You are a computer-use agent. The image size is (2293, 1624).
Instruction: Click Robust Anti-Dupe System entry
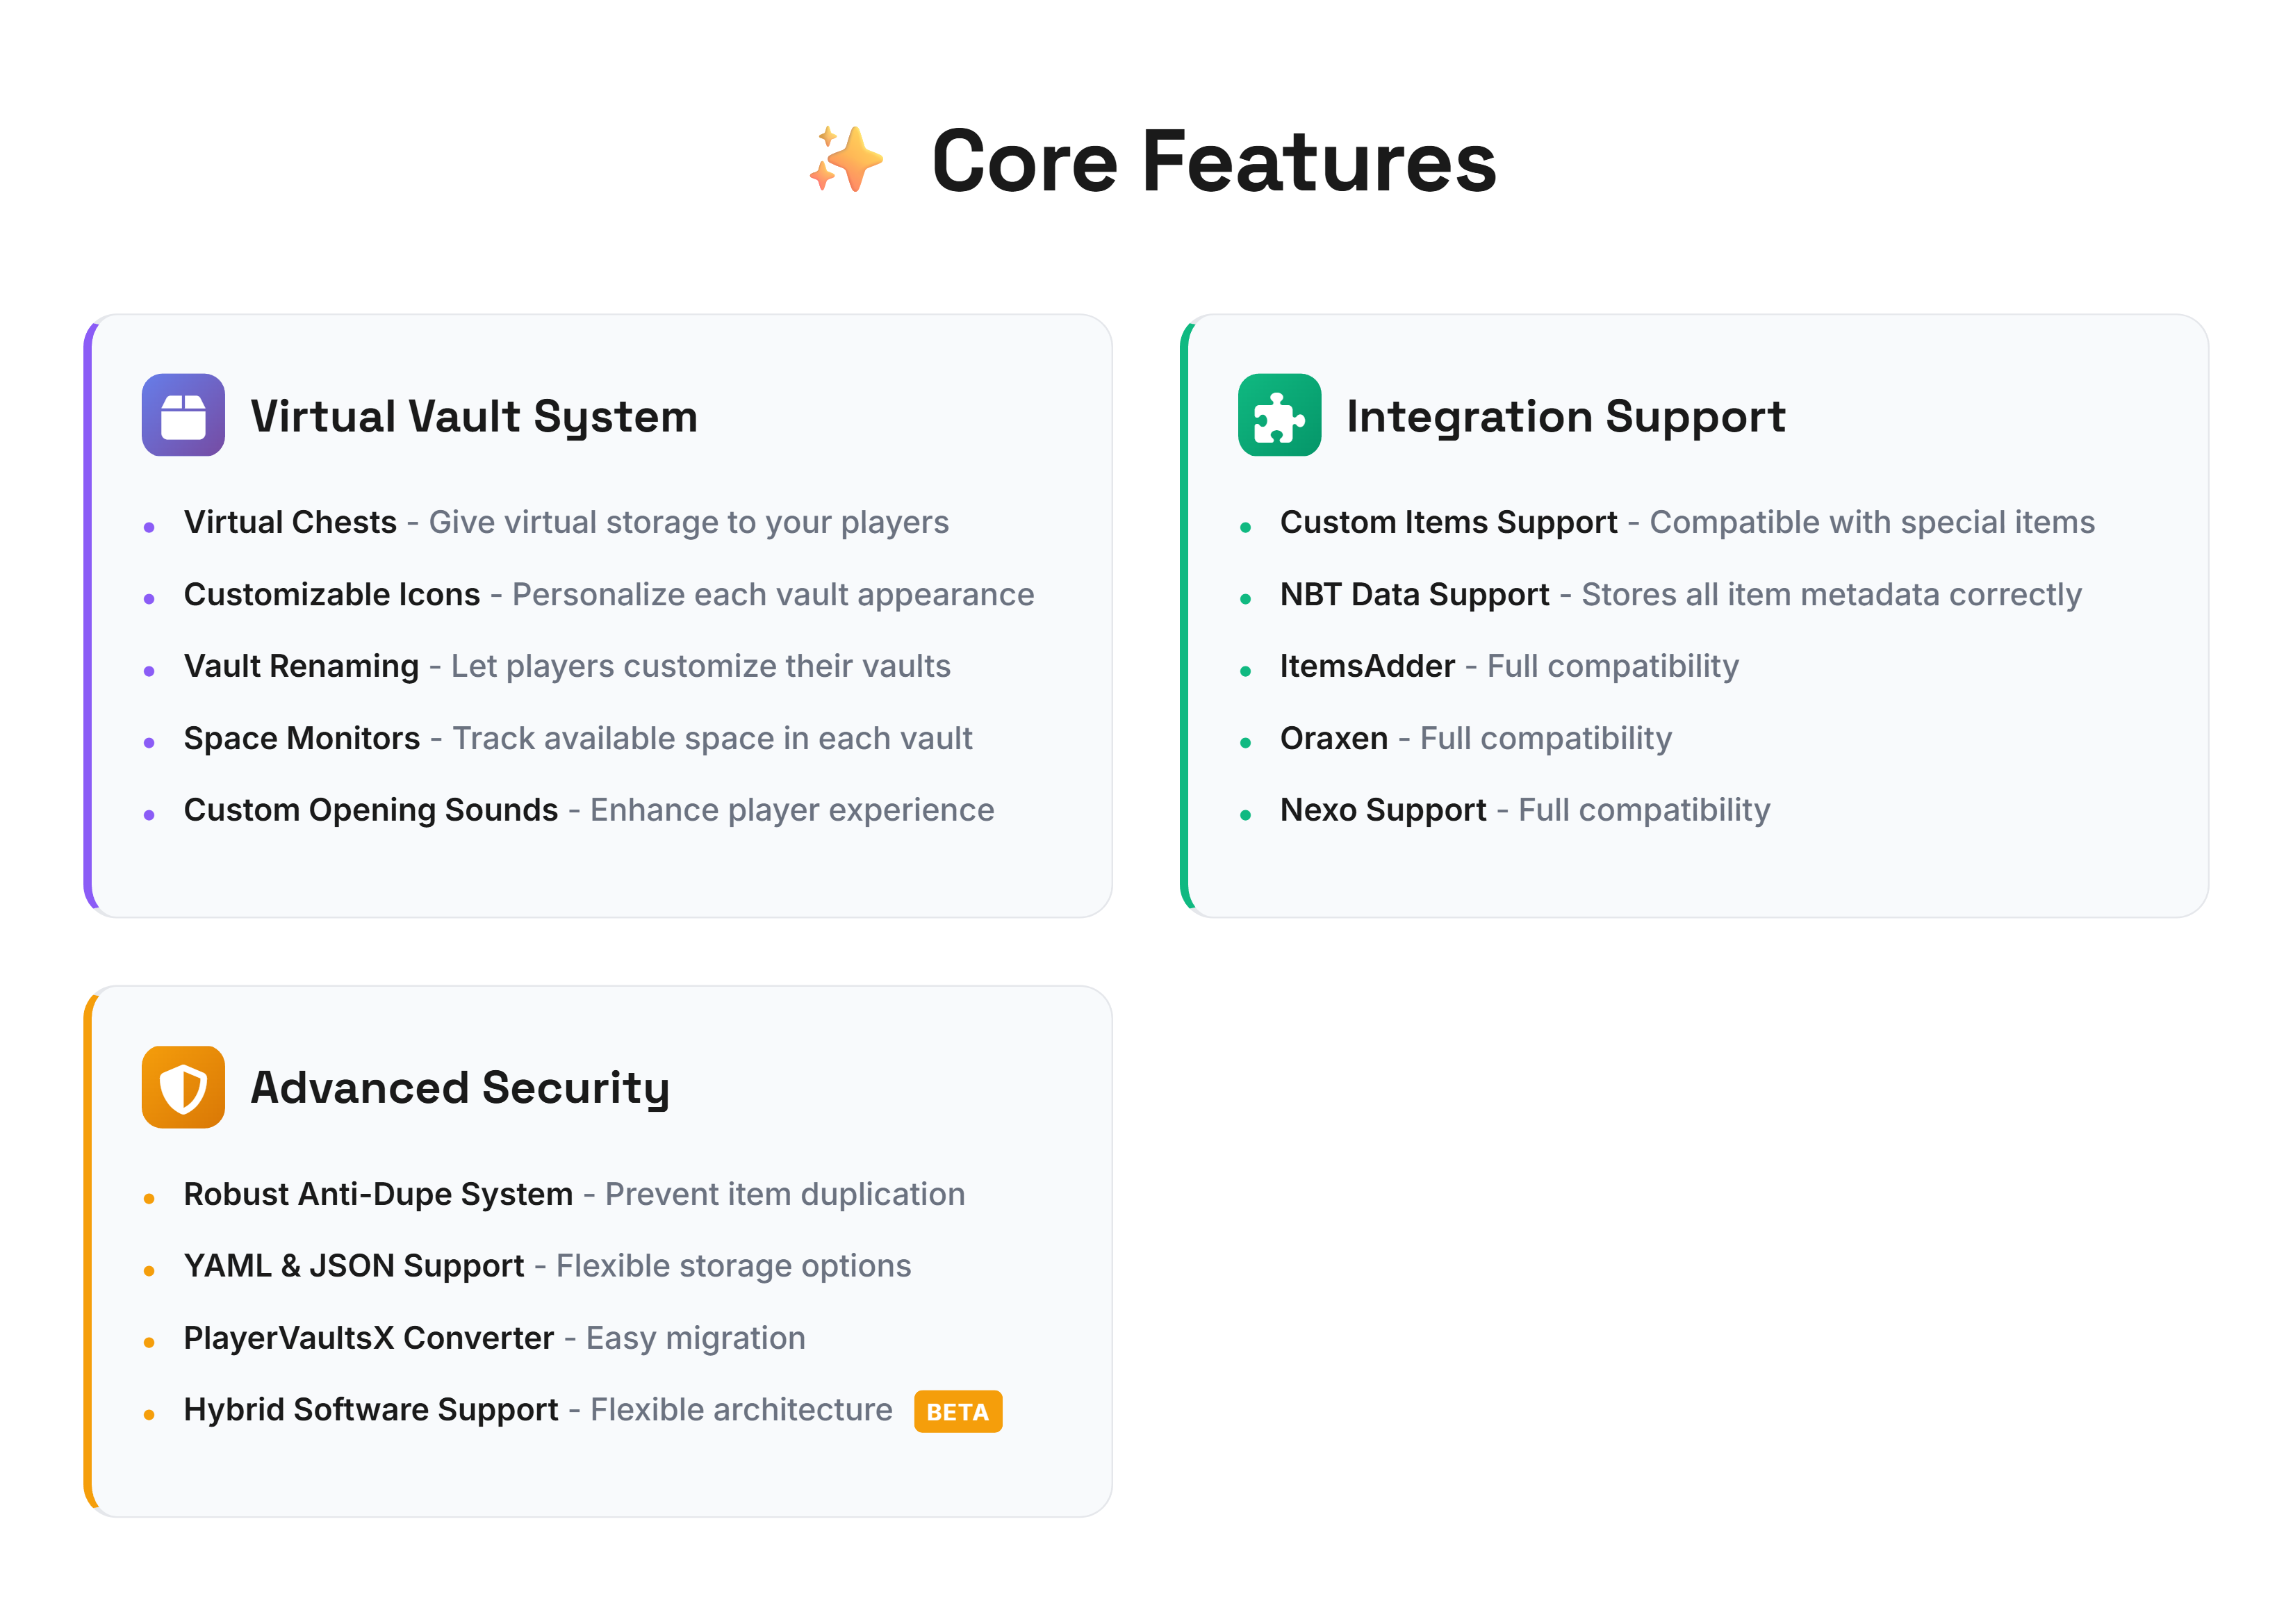pos(574,1194)
